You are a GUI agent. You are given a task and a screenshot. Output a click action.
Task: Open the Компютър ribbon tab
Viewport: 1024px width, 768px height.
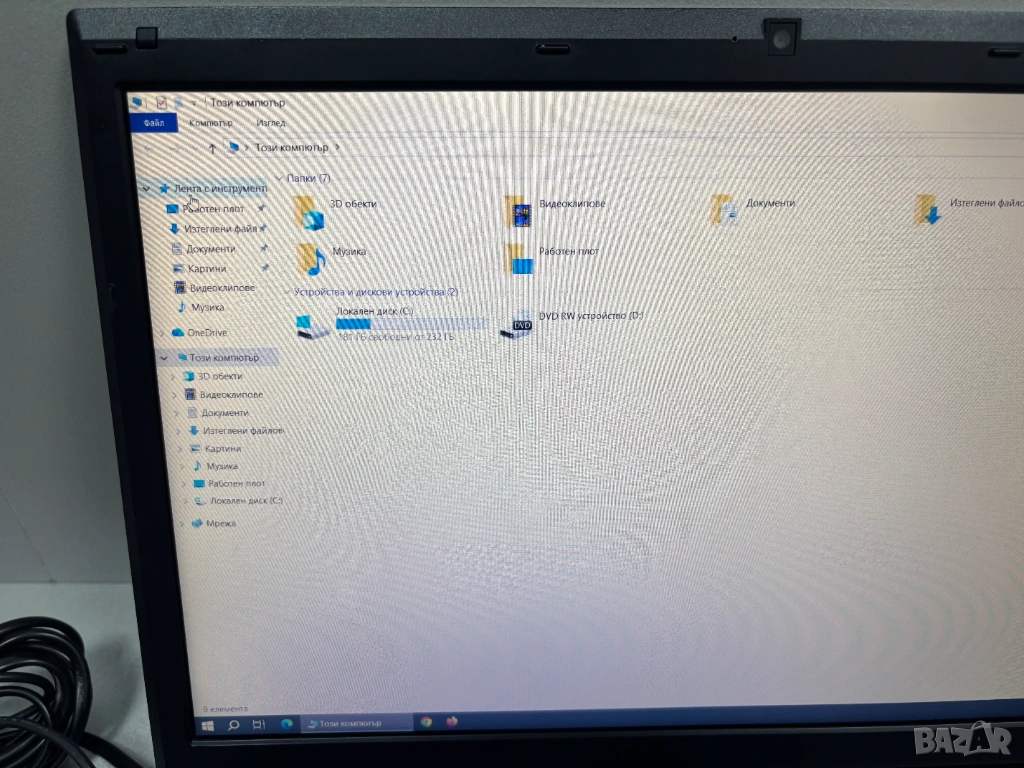coord(210,123)
